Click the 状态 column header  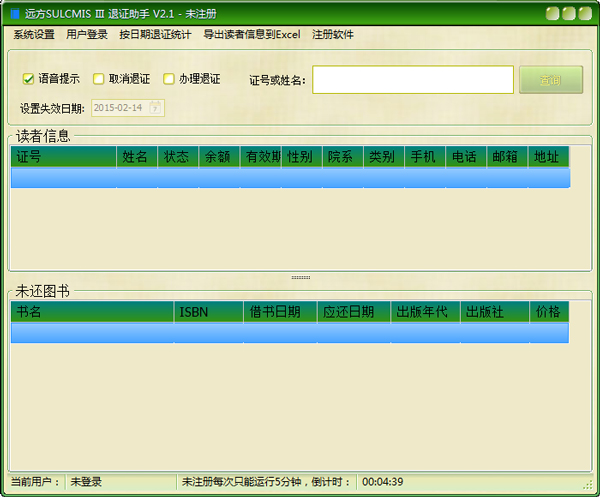coord(178,157)
